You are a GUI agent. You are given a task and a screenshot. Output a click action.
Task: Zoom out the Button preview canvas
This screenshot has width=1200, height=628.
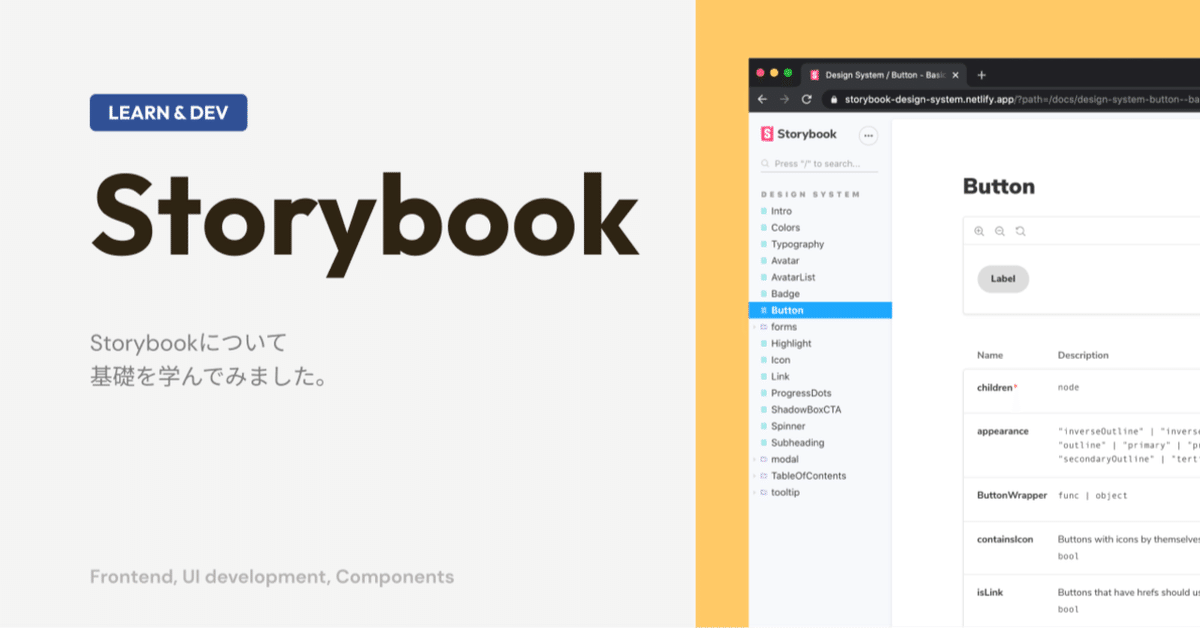click(999, 231)
